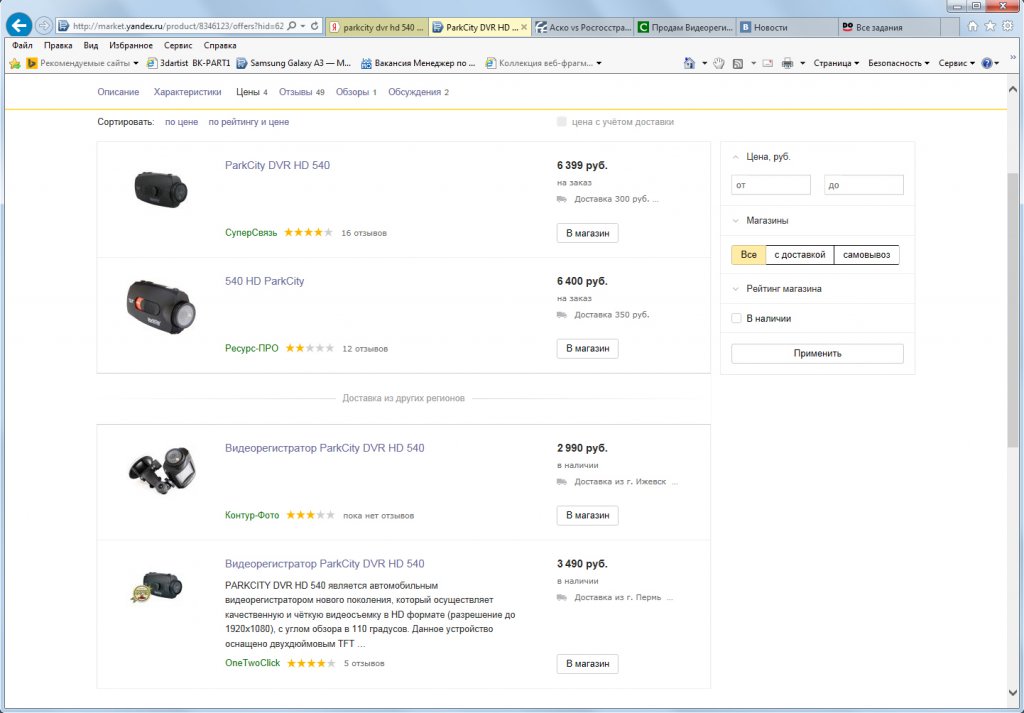Open Контур-Фото dashcam product image
Screen dimensions: 1024x713
pos(162,470)
